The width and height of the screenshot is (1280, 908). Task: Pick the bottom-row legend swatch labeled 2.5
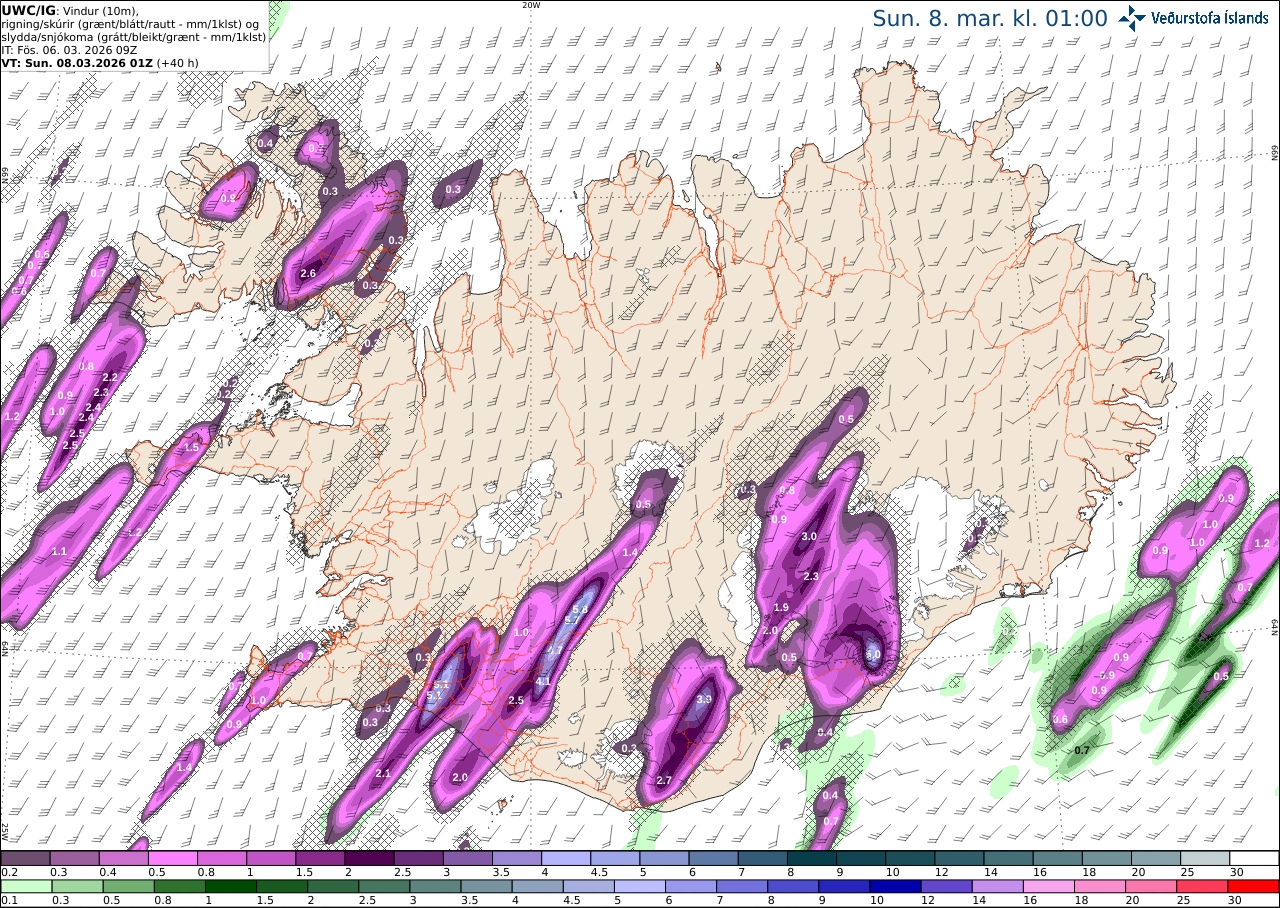tap(384, 886)
